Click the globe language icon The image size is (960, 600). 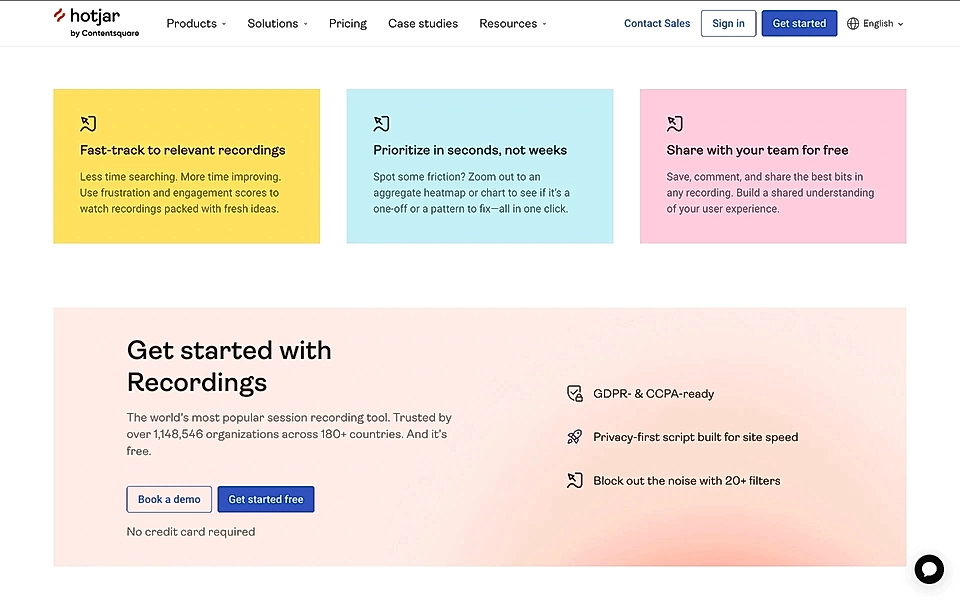coord(853,22)
